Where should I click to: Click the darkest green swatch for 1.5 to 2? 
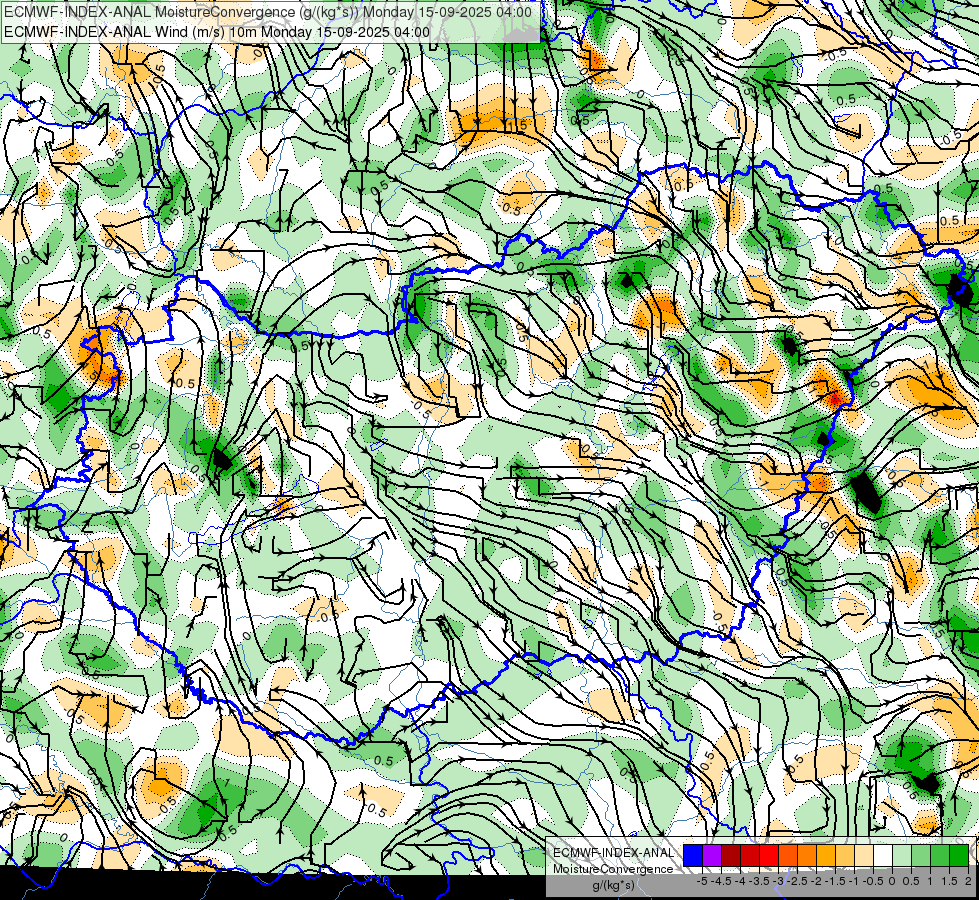[959, 855]
